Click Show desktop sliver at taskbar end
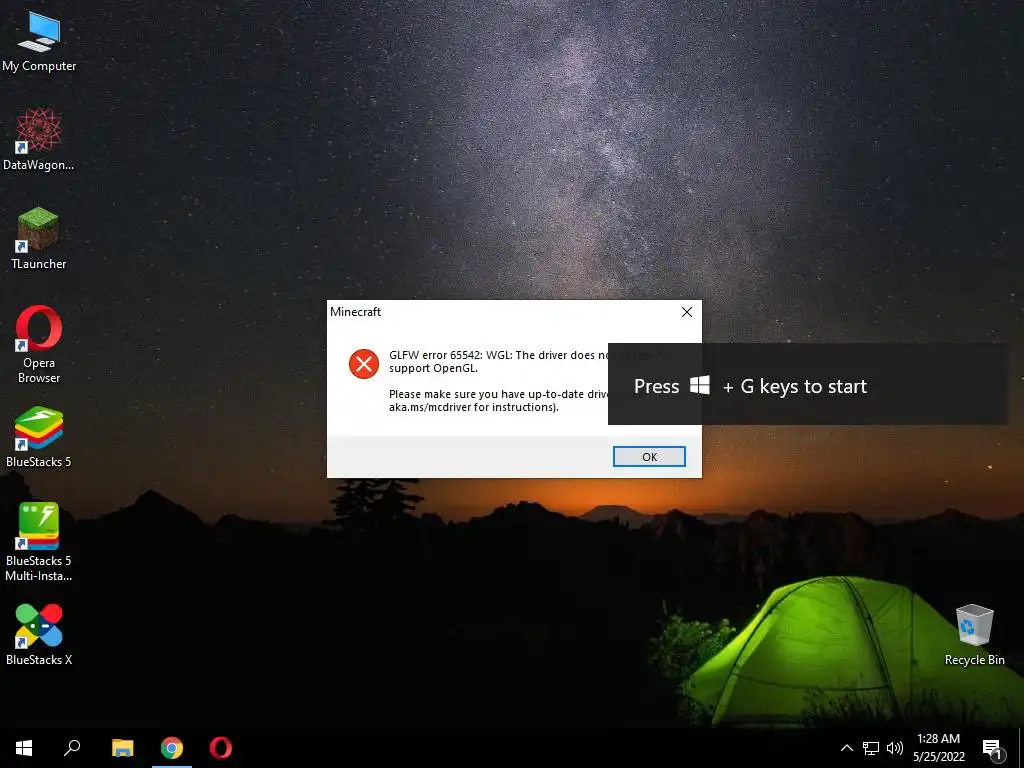Screen dimensions: 1024x768 1021,748
